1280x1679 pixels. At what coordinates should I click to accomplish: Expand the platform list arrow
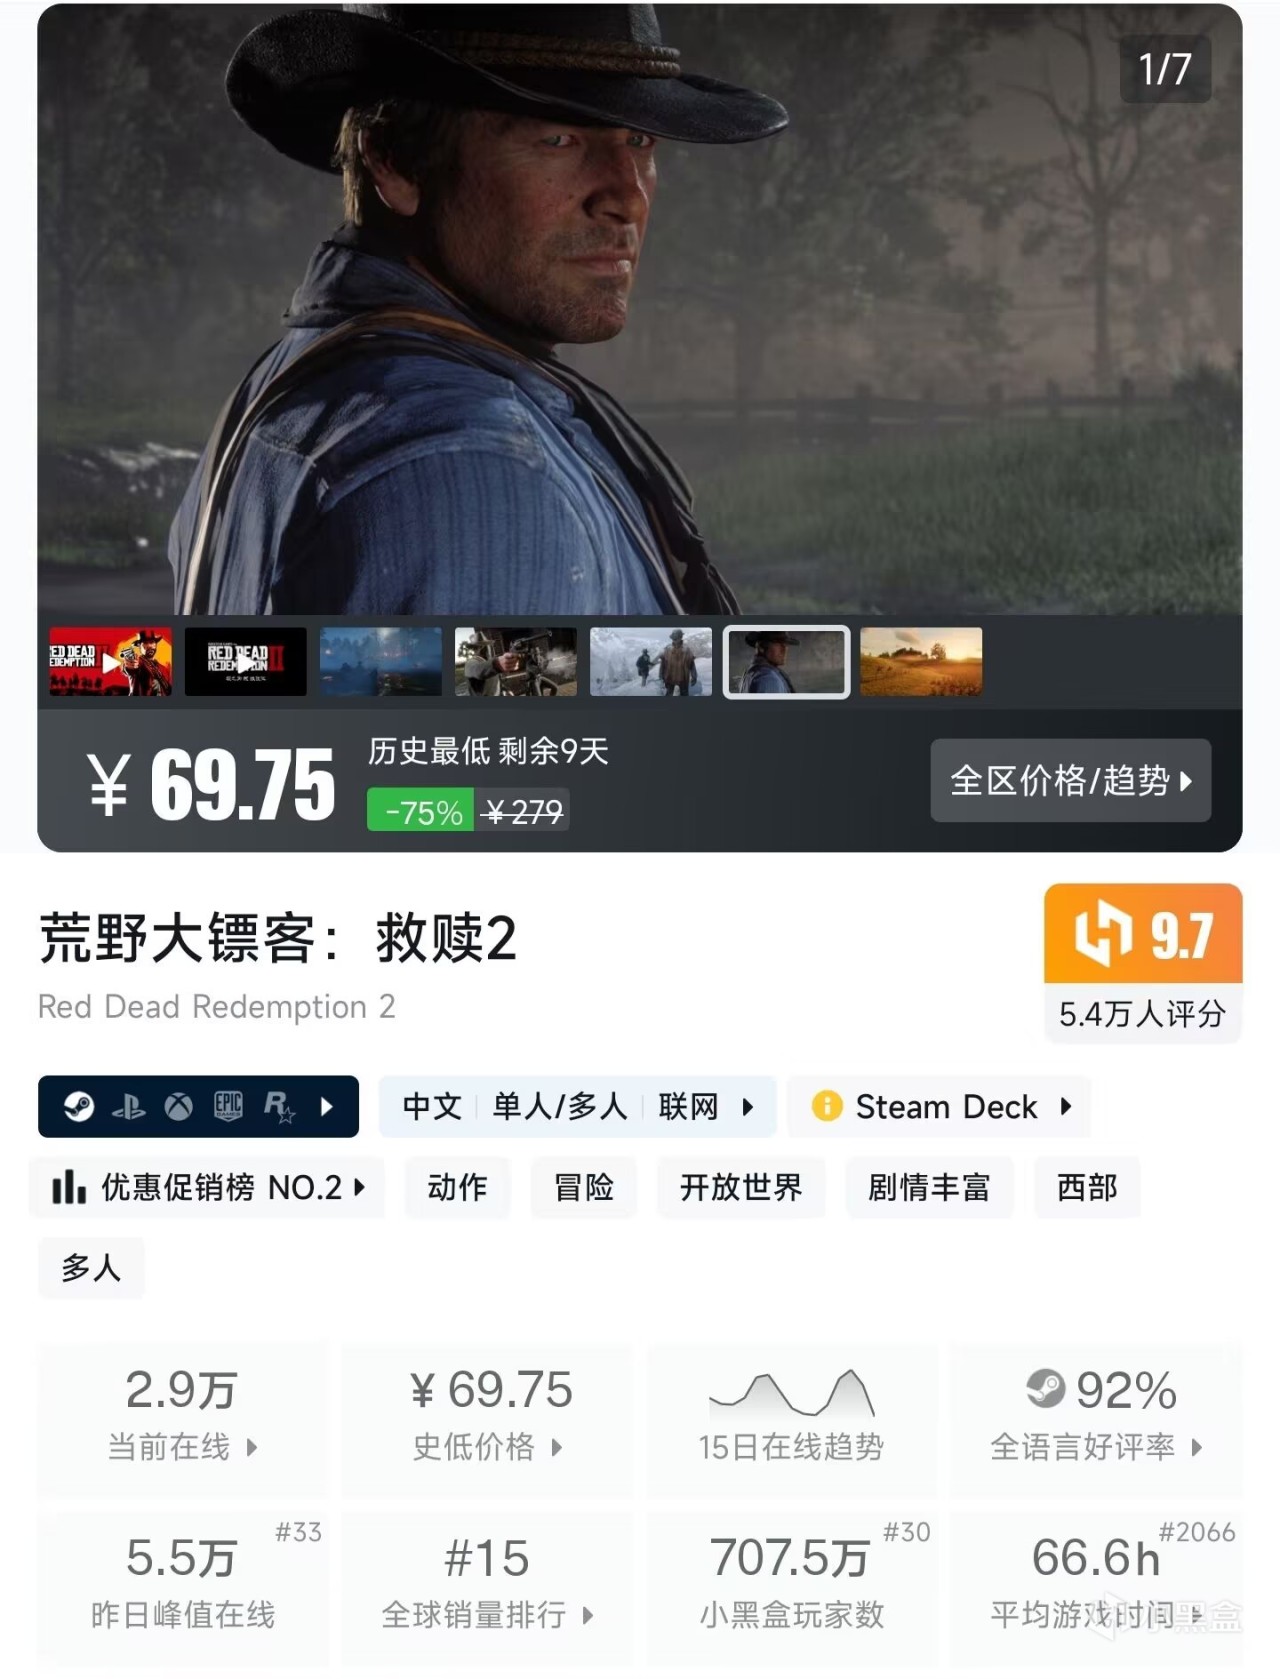point(327,1106)
